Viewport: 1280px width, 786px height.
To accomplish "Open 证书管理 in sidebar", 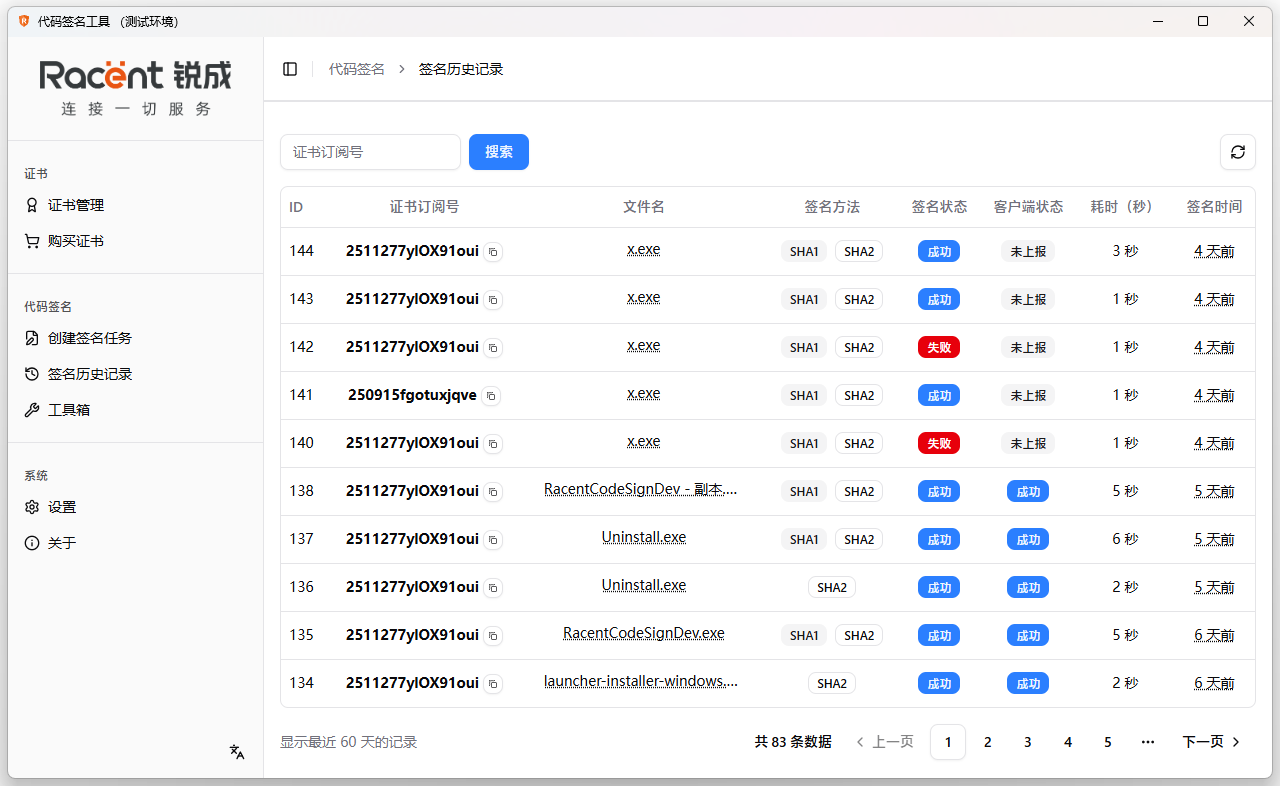I will 76,205.
